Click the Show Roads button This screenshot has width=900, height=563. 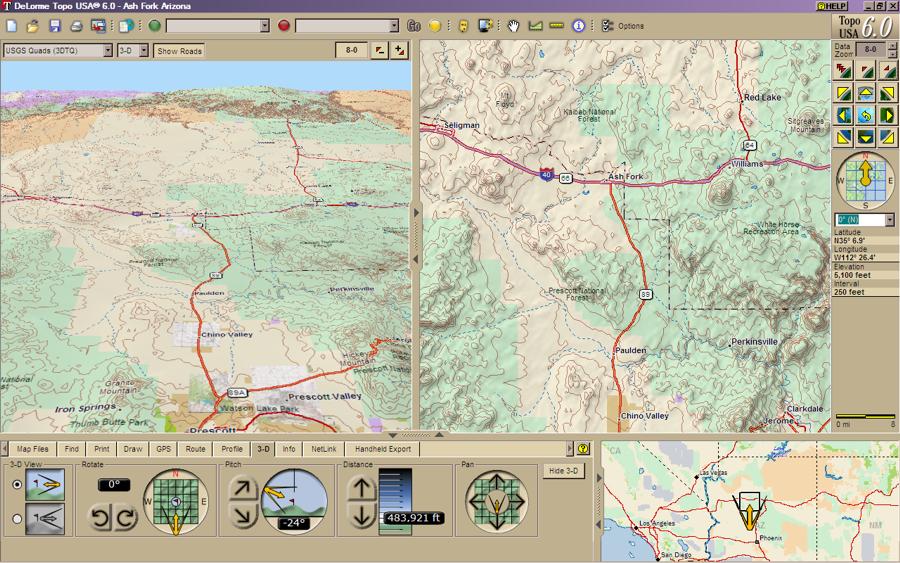click(x=179, y=50)
